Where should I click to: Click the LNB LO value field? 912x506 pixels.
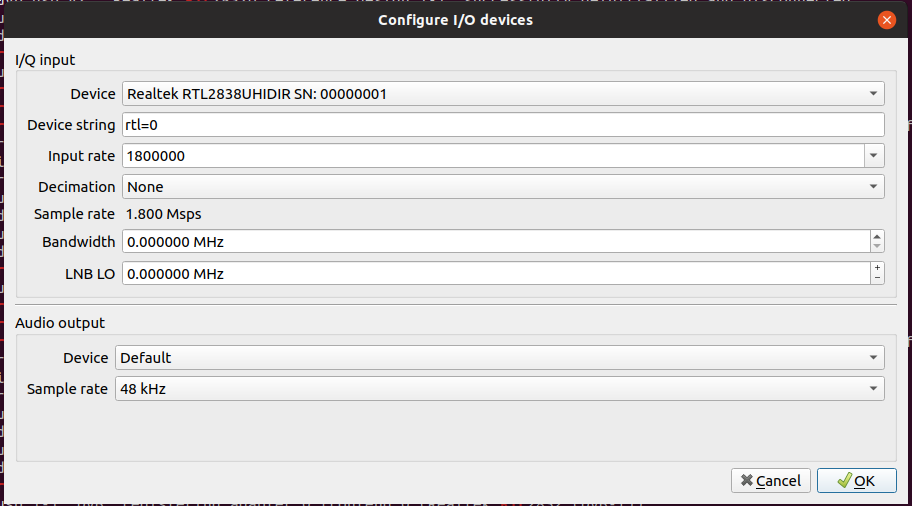(496, 273)
